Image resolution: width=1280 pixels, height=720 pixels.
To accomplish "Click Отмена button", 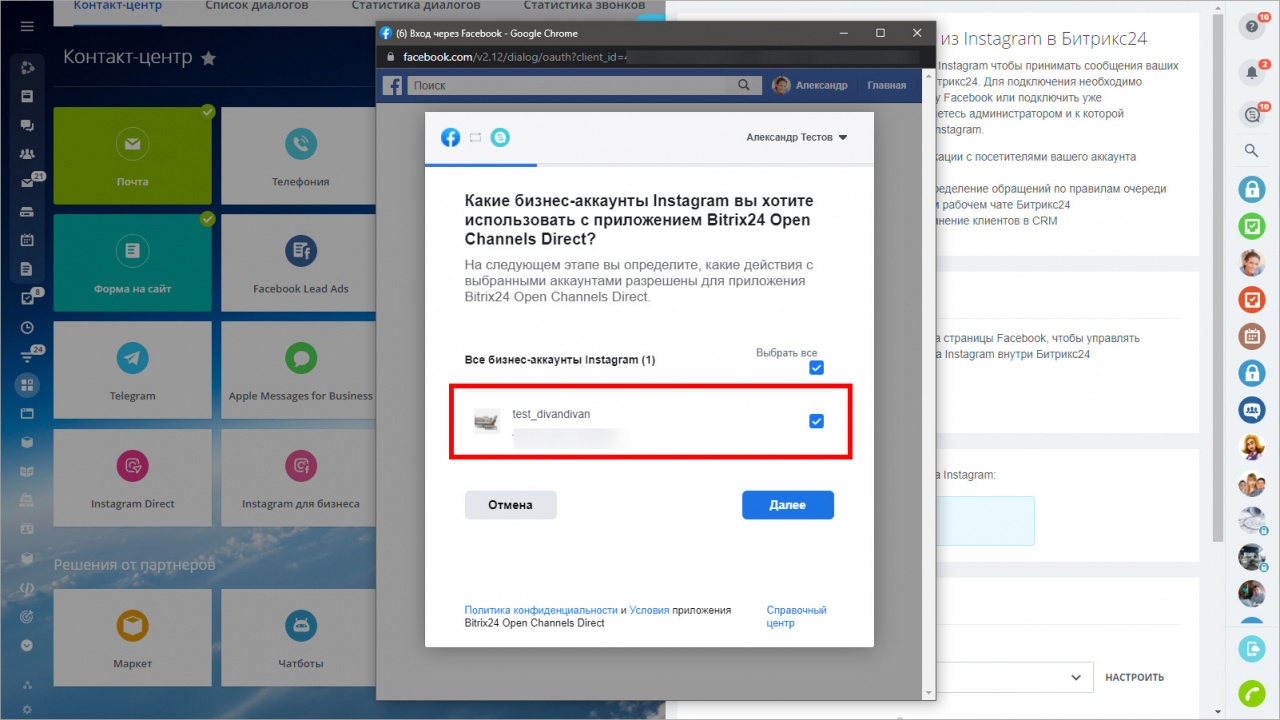I will tap(510, 505).
